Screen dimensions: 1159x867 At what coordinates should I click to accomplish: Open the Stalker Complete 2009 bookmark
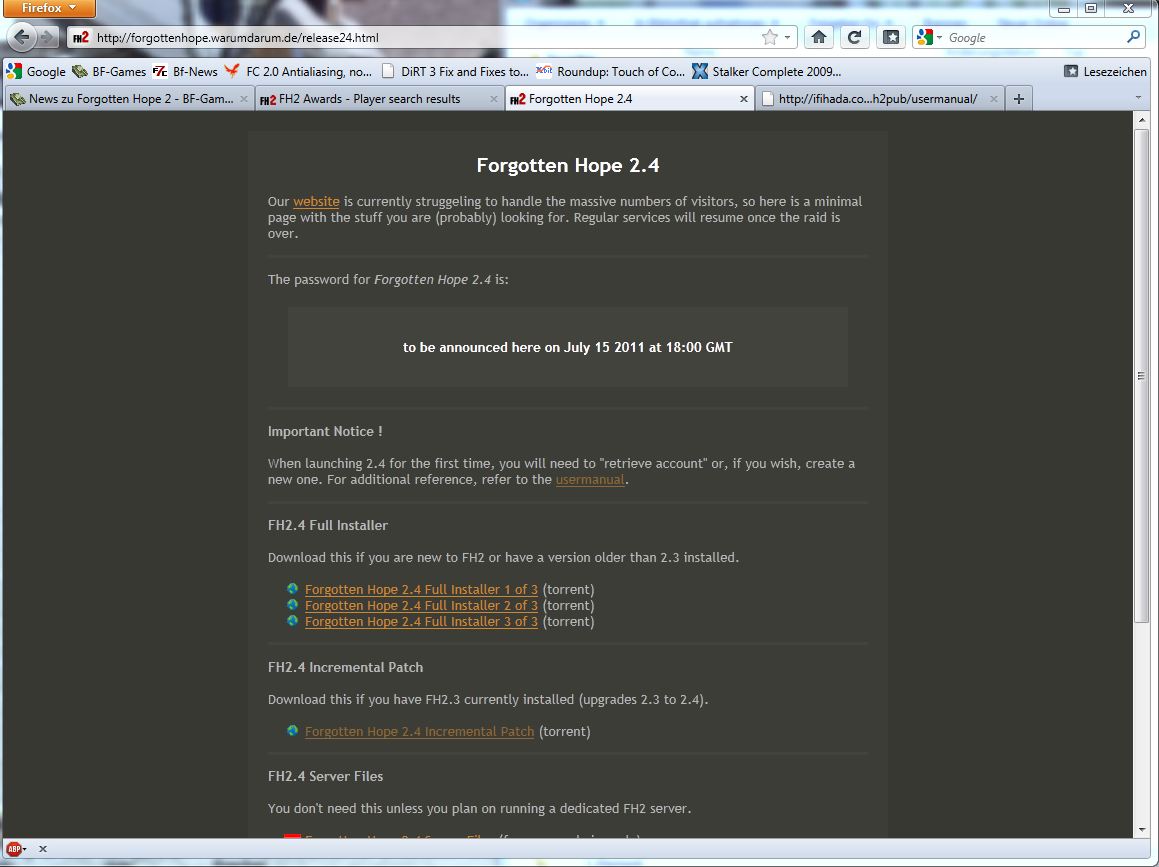(x=767, y=72)
